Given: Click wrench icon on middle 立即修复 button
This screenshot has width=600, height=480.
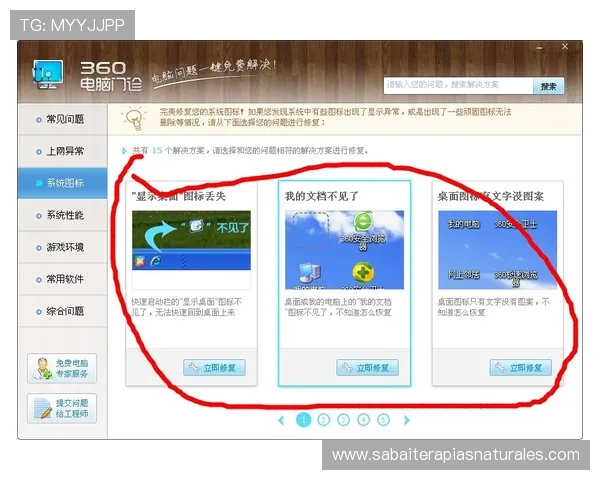Looking at the screenshot, I should [x=347, y=368].
